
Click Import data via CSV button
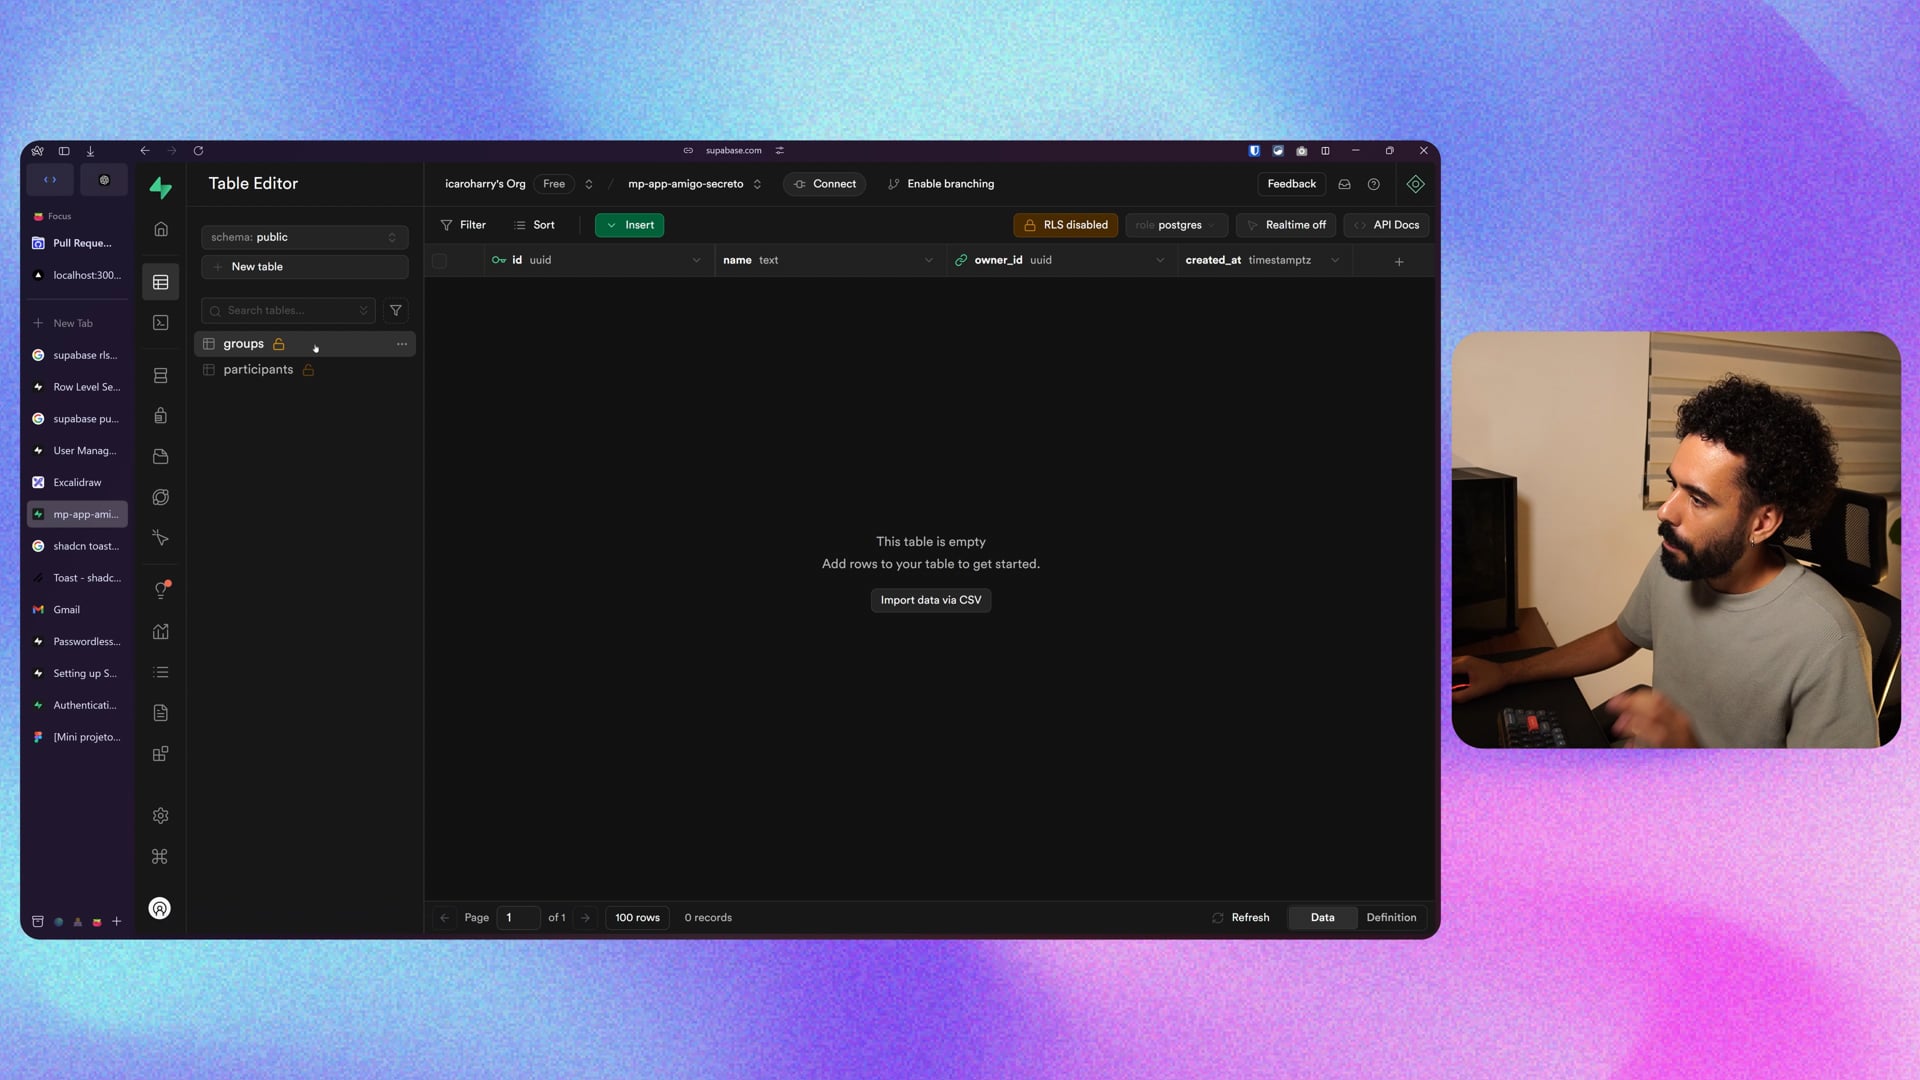[930, 600]
